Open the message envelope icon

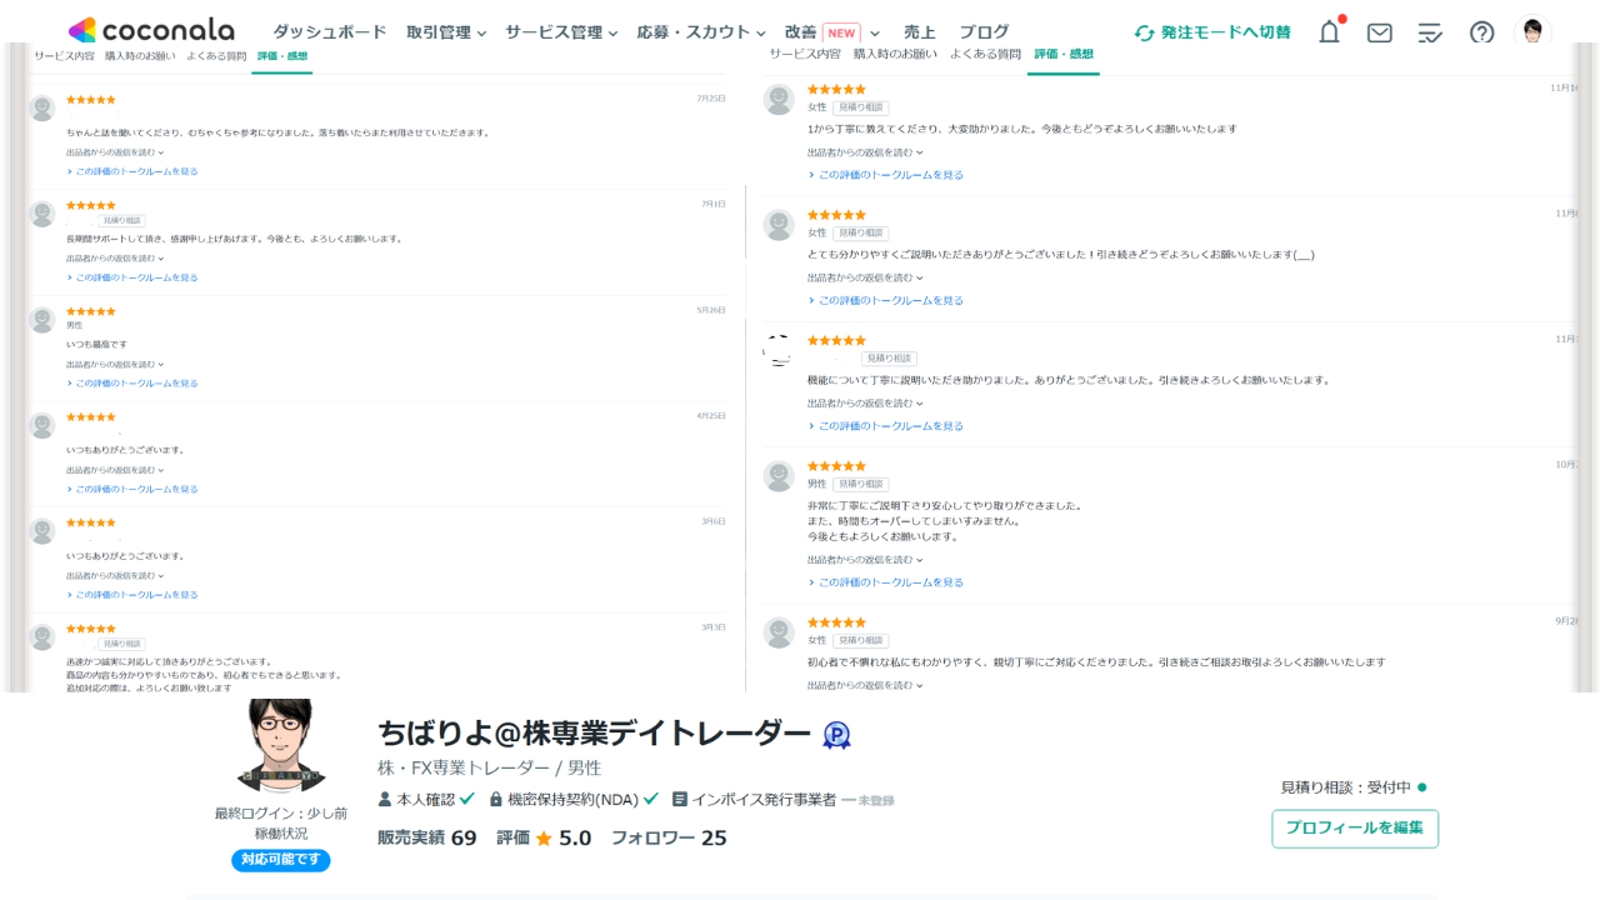coord(1379,32)
